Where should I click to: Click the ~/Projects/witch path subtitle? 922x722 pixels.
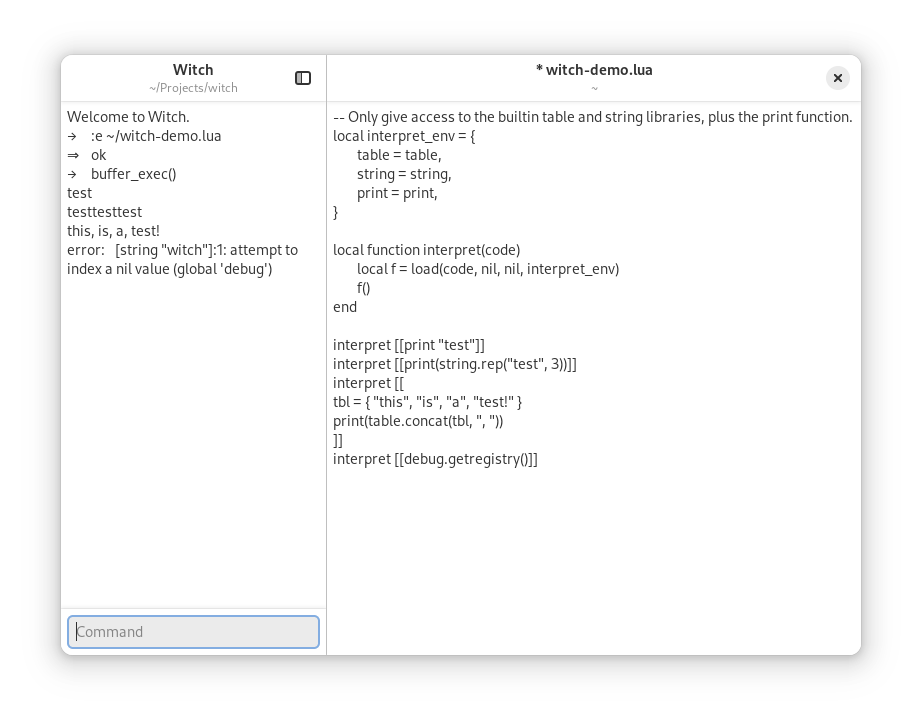[193, 88]
